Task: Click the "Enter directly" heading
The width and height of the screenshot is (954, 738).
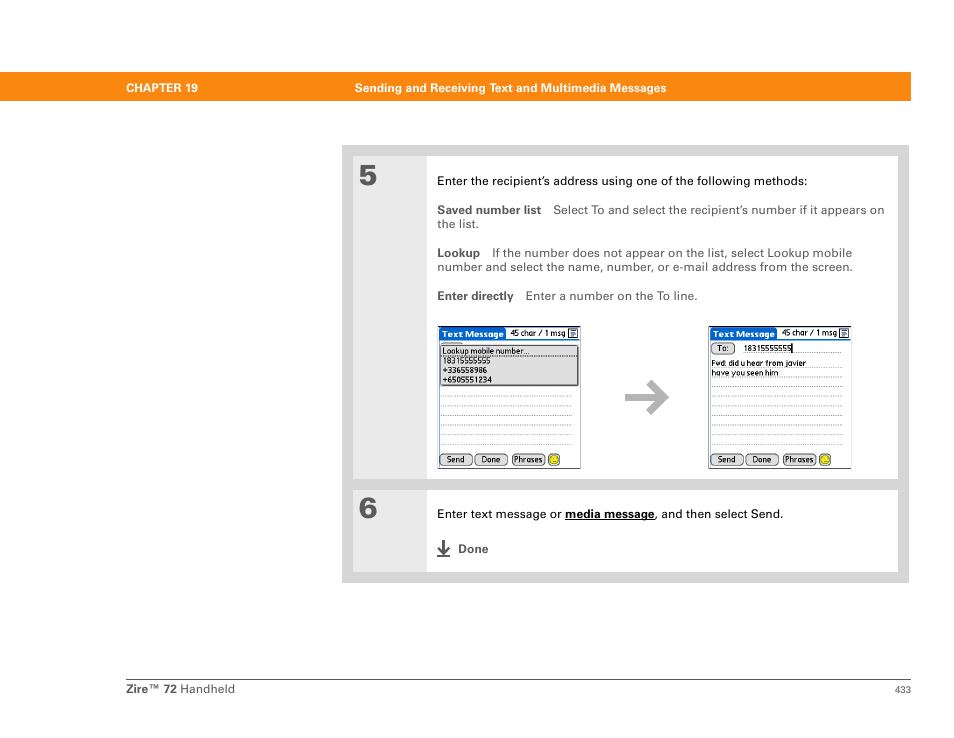Action: 475,296
